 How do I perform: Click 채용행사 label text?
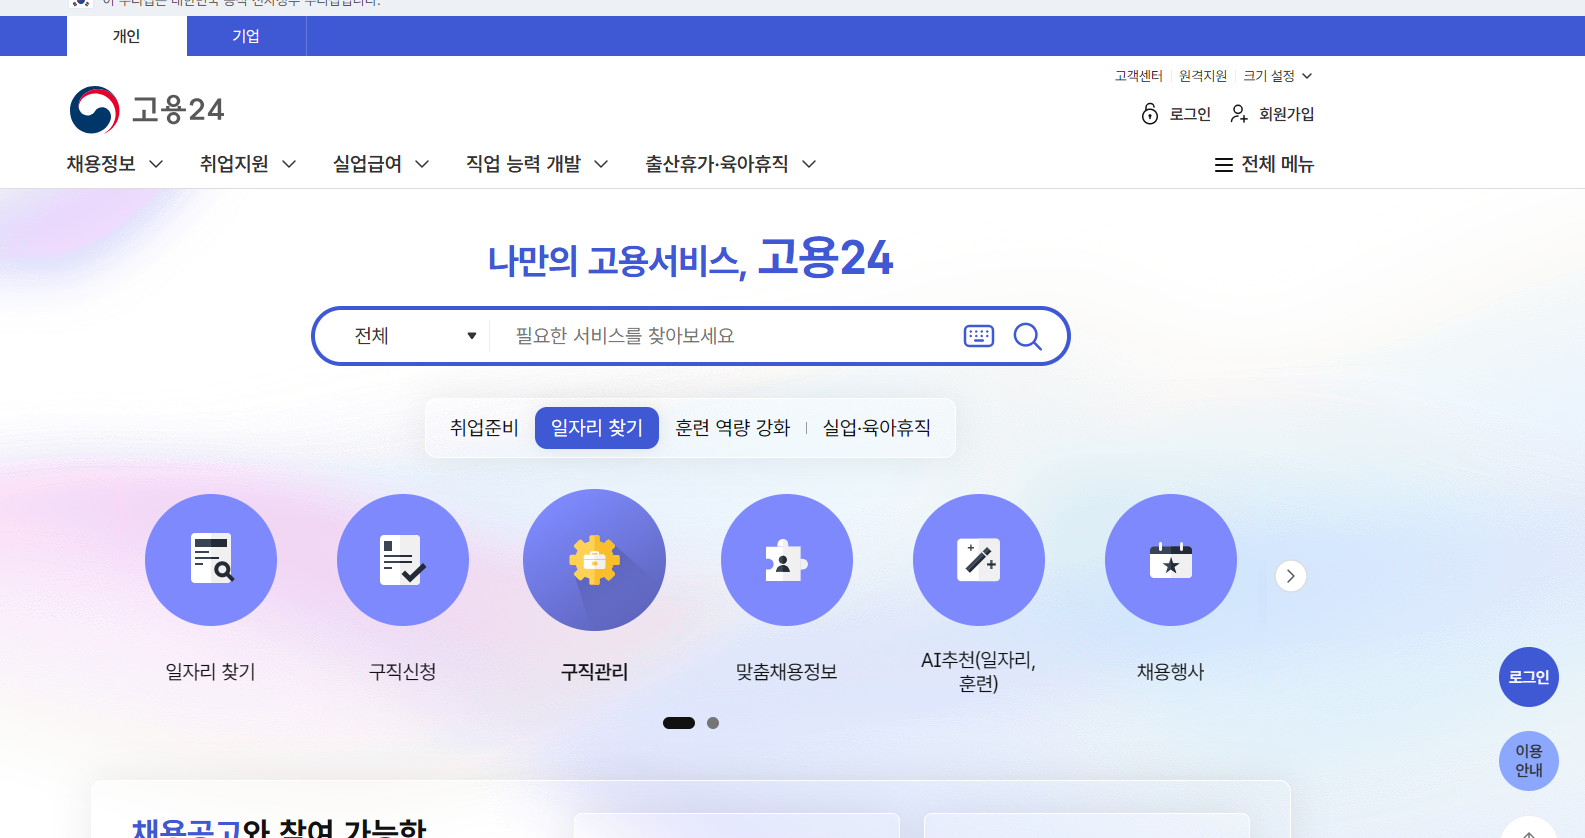pos(1171,672)
